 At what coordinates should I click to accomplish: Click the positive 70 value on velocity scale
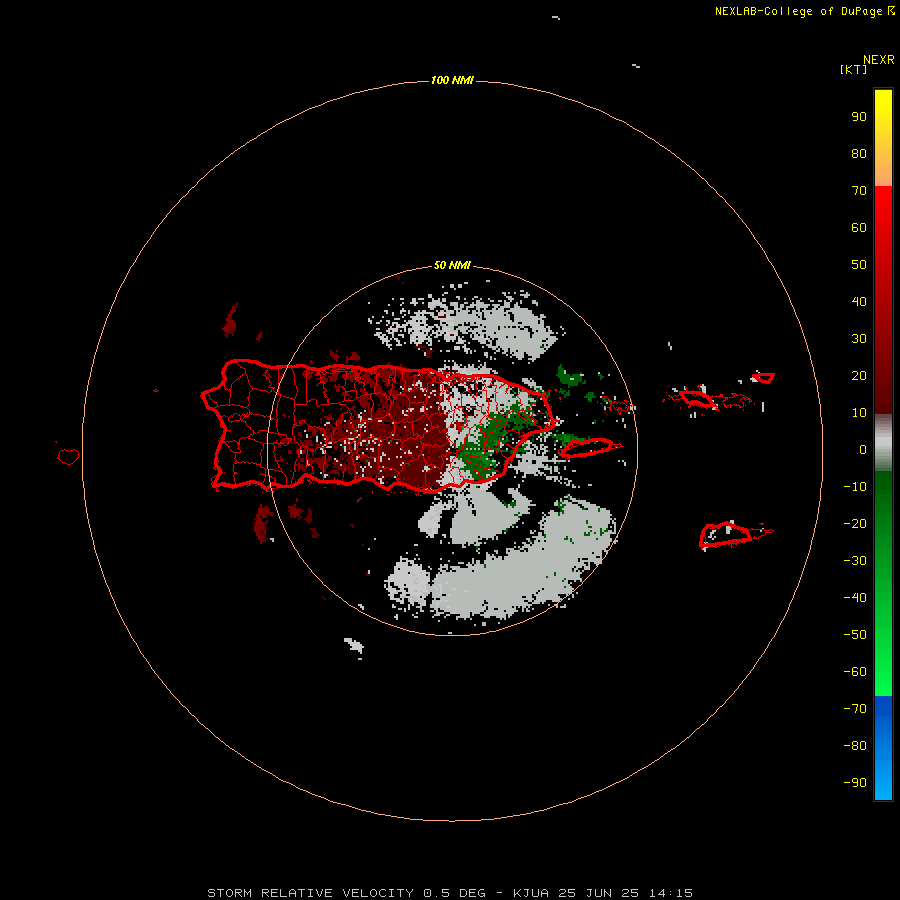tap(859, 191)
